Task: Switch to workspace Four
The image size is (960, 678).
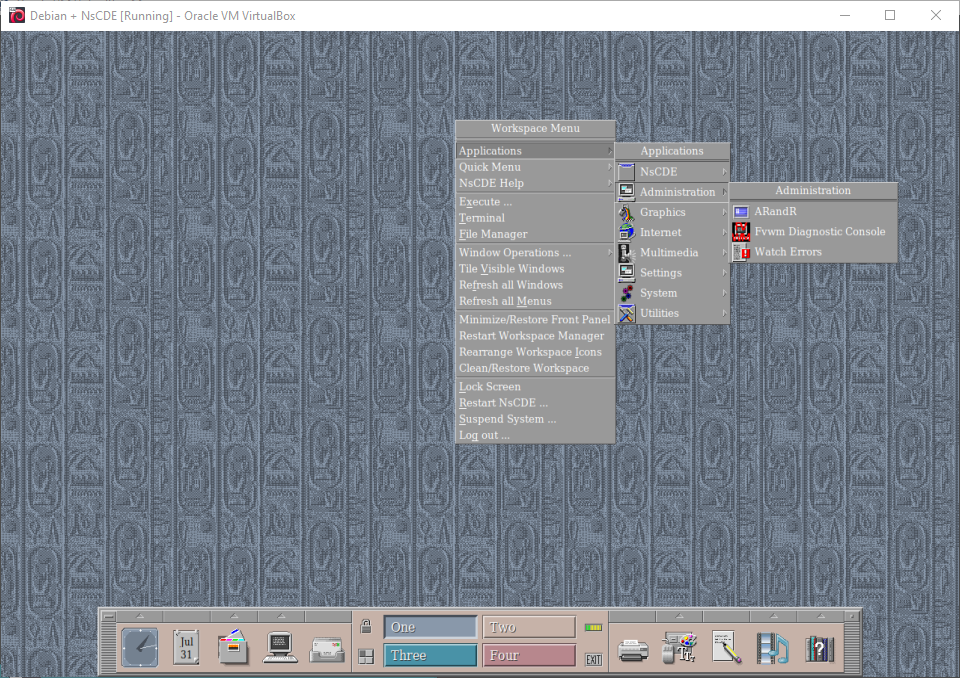Action: coord(529,655)
